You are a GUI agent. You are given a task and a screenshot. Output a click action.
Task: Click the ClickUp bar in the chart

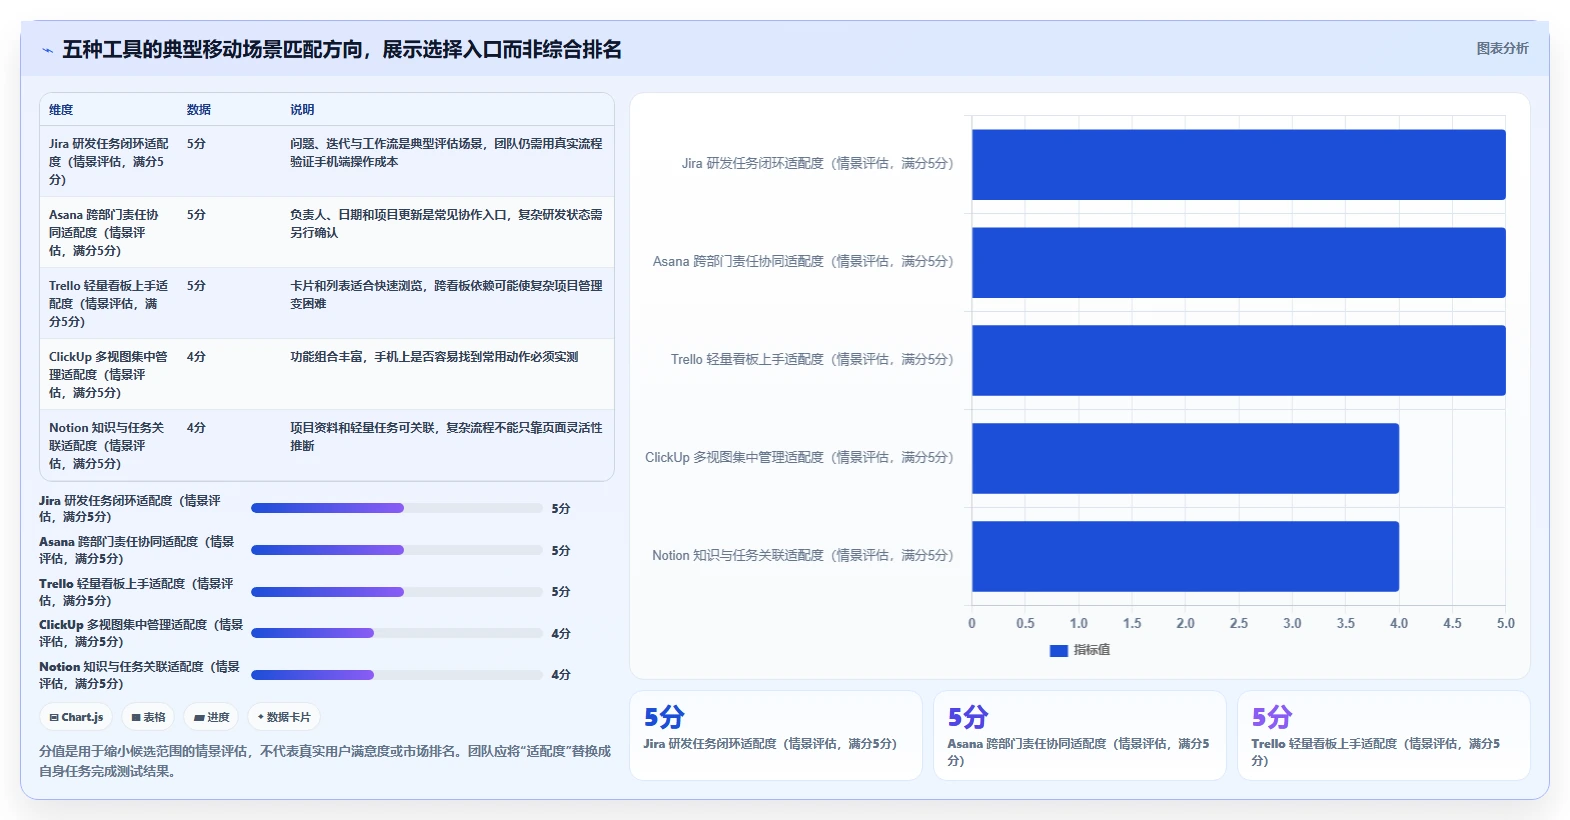pyautogui.click(x=1185, y=458)
